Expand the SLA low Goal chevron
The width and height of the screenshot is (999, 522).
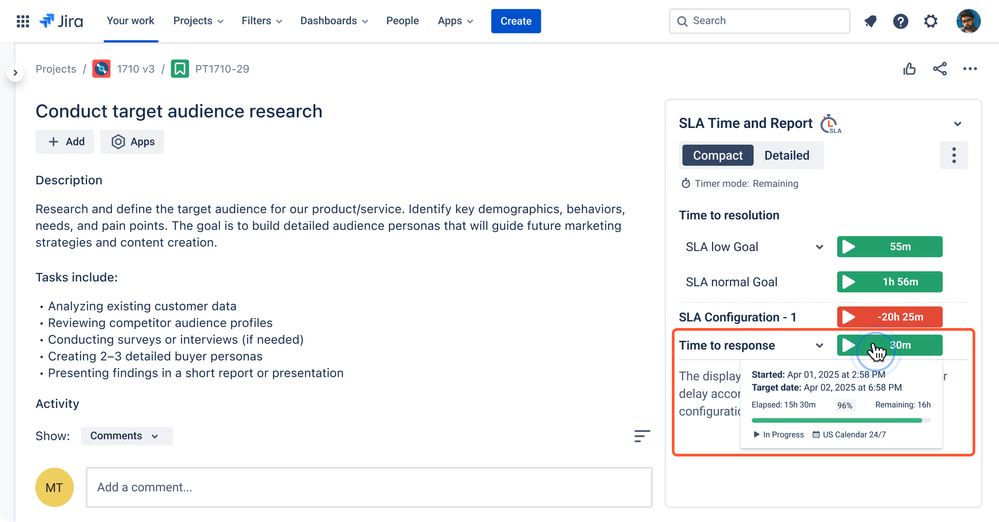pyautogui.click(x=819, y=247)
